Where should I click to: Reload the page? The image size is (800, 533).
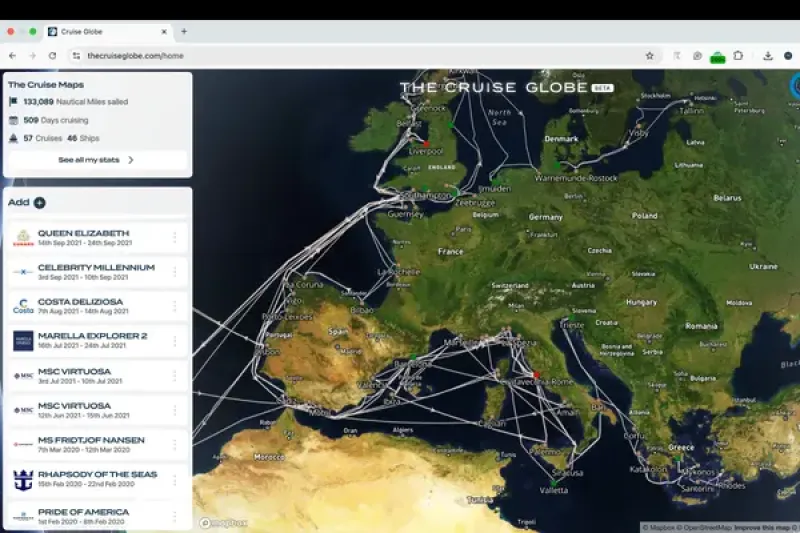pyautogui.click(x=53, y=56)
